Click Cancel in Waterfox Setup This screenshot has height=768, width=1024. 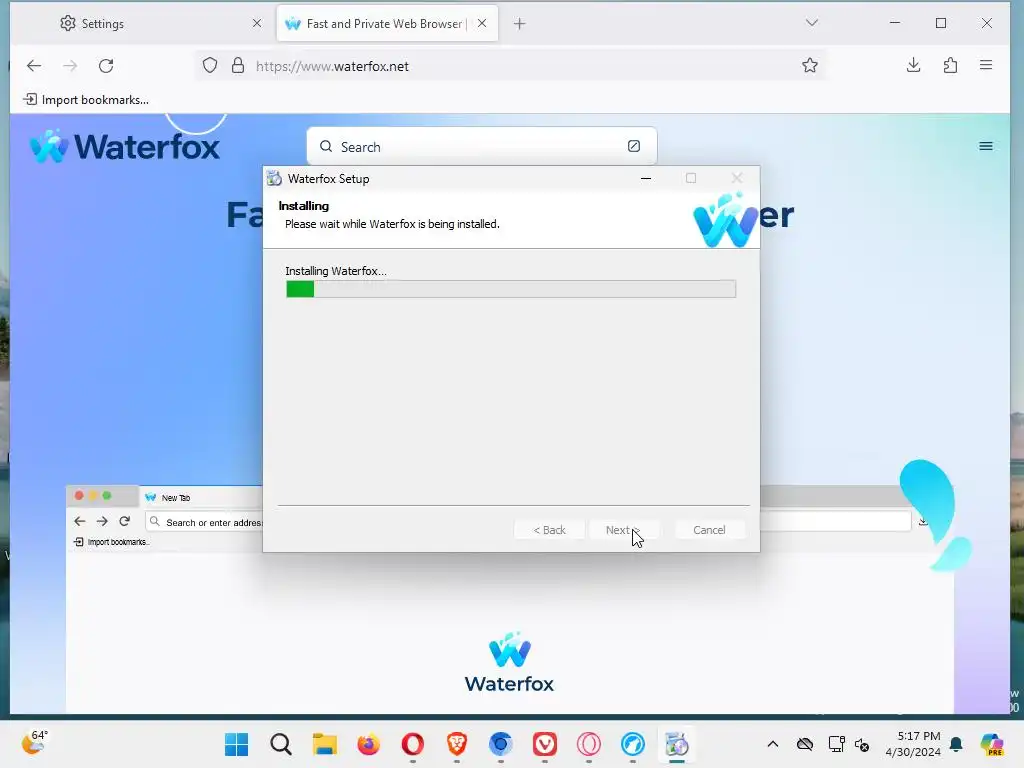pos(709,530)
